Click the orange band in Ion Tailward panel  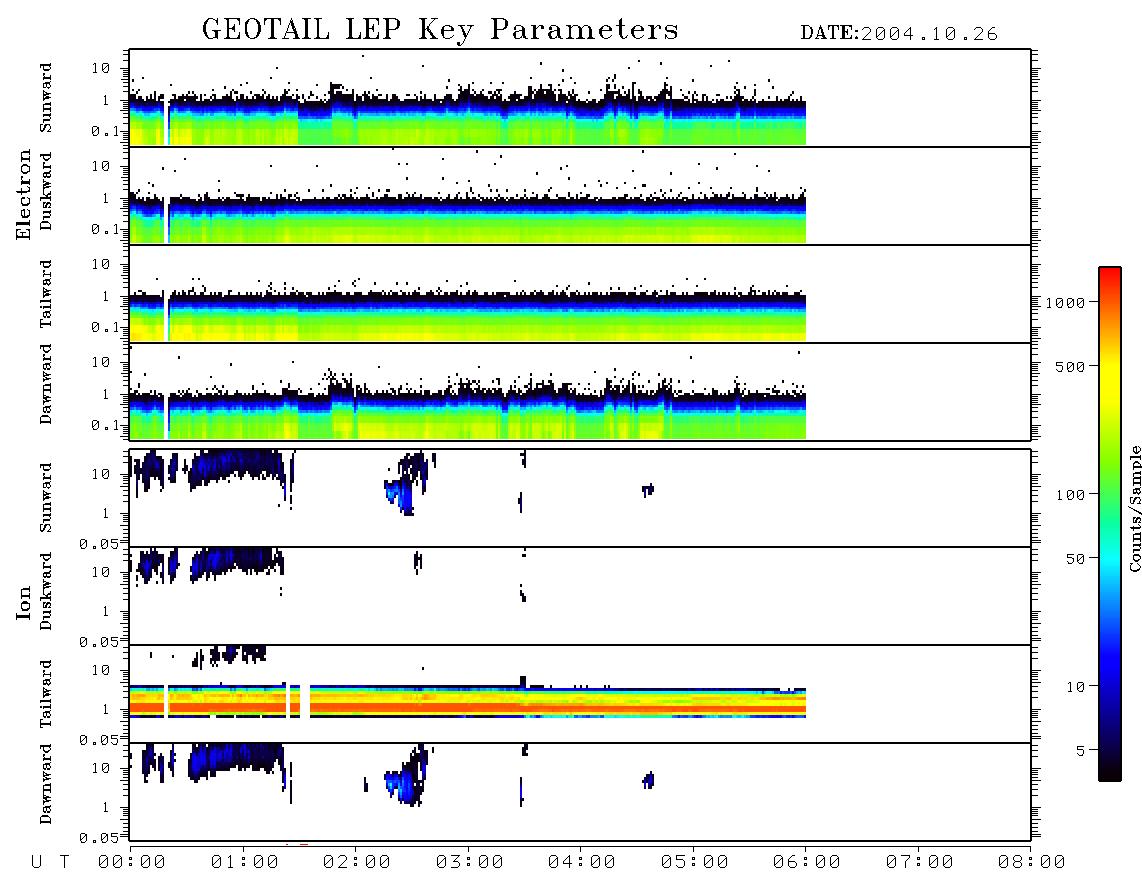click(468, 707)
